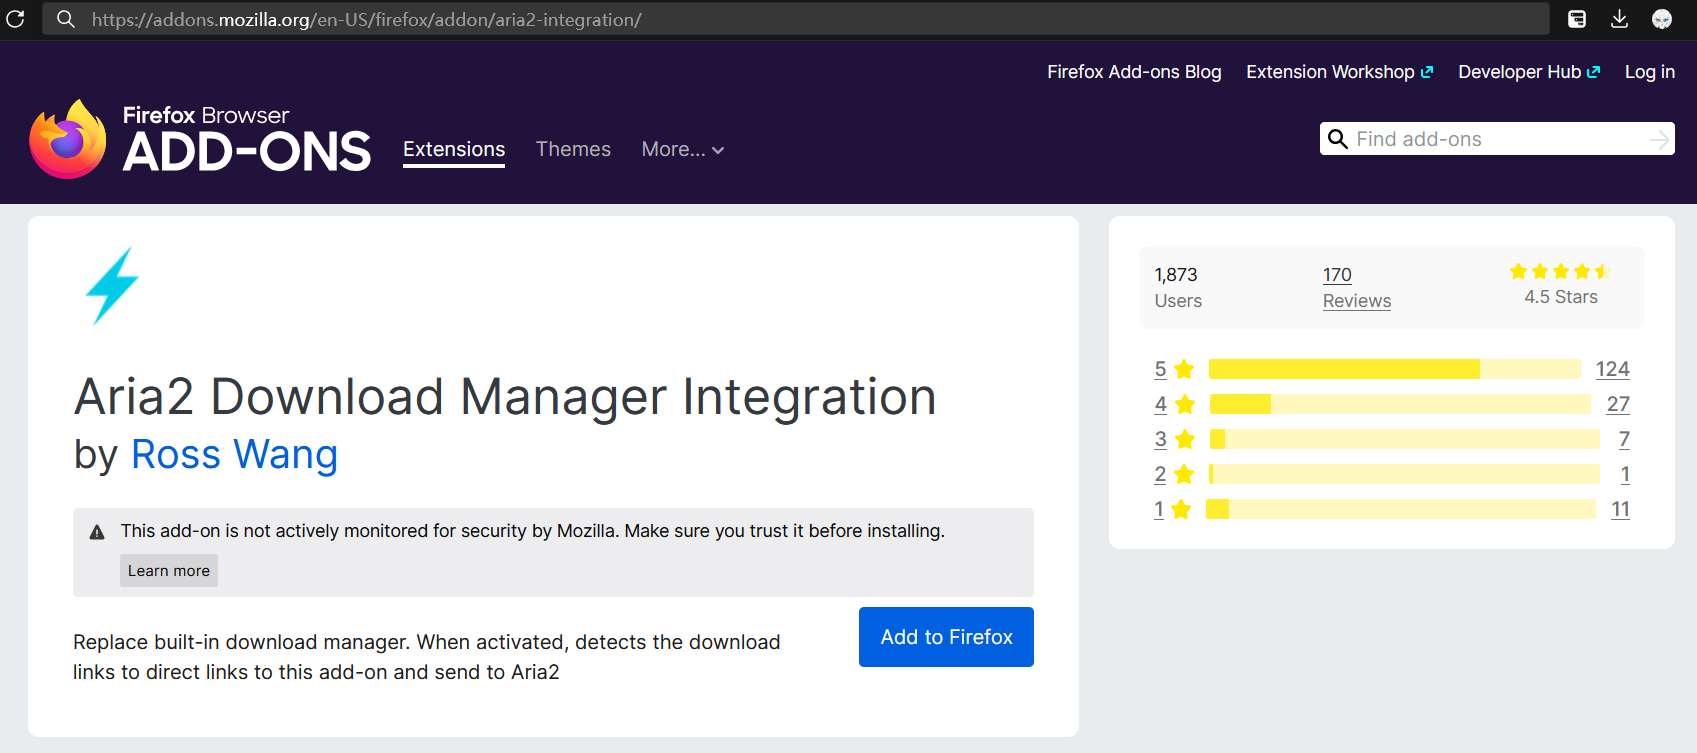Click the address bar search magnifier icon
The width and height of the screenshot is (1697, 753).
click(x=66, y=19)
